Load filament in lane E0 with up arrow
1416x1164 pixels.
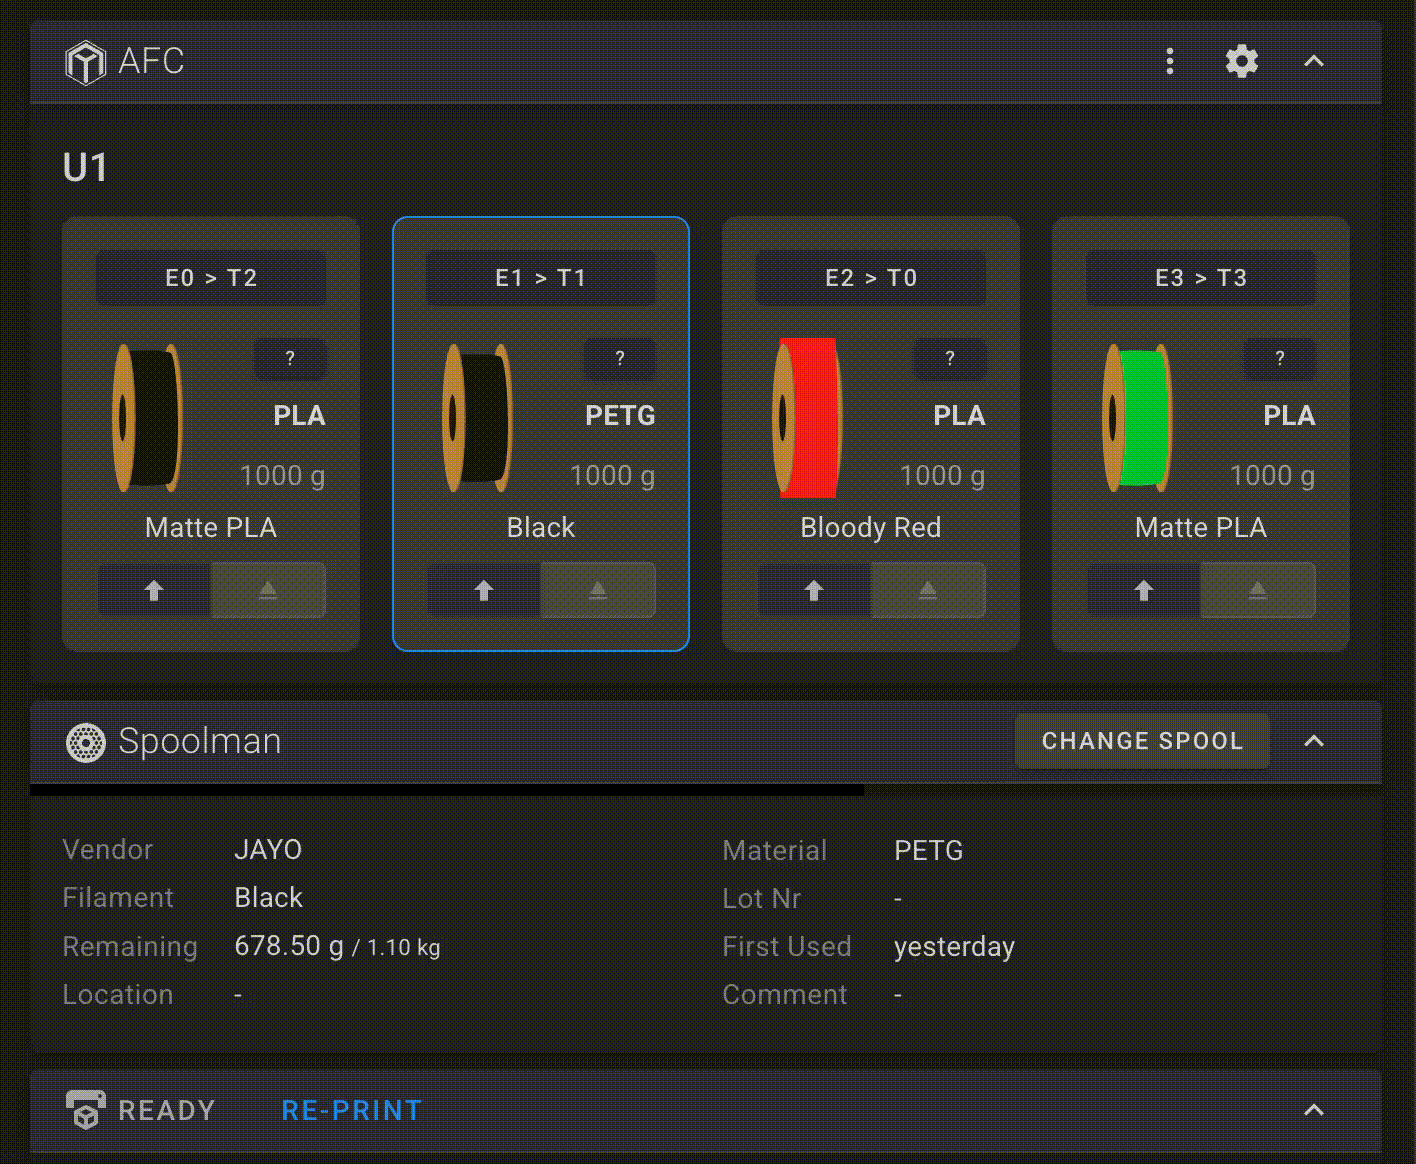point(152,590)
